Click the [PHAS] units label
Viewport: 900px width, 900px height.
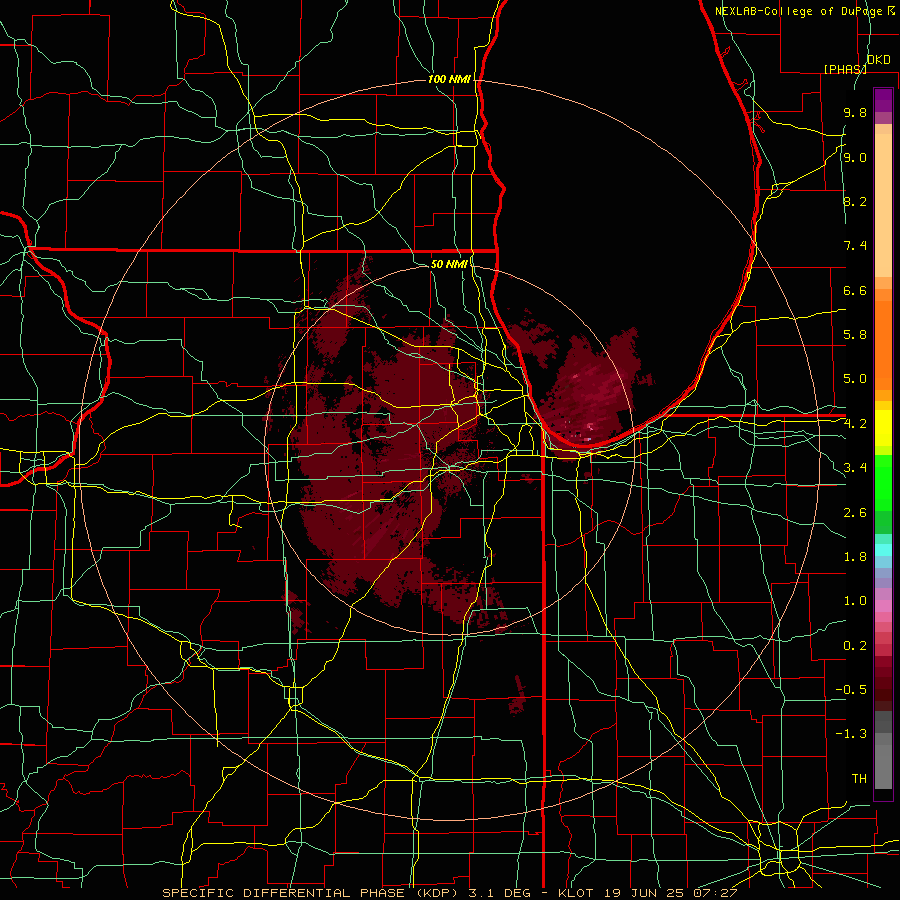845,69
